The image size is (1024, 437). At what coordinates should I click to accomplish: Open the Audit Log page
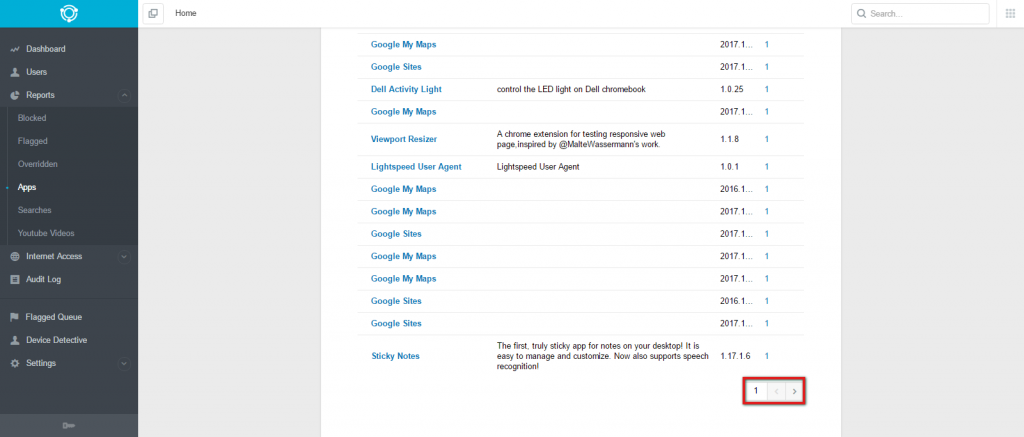44,280
